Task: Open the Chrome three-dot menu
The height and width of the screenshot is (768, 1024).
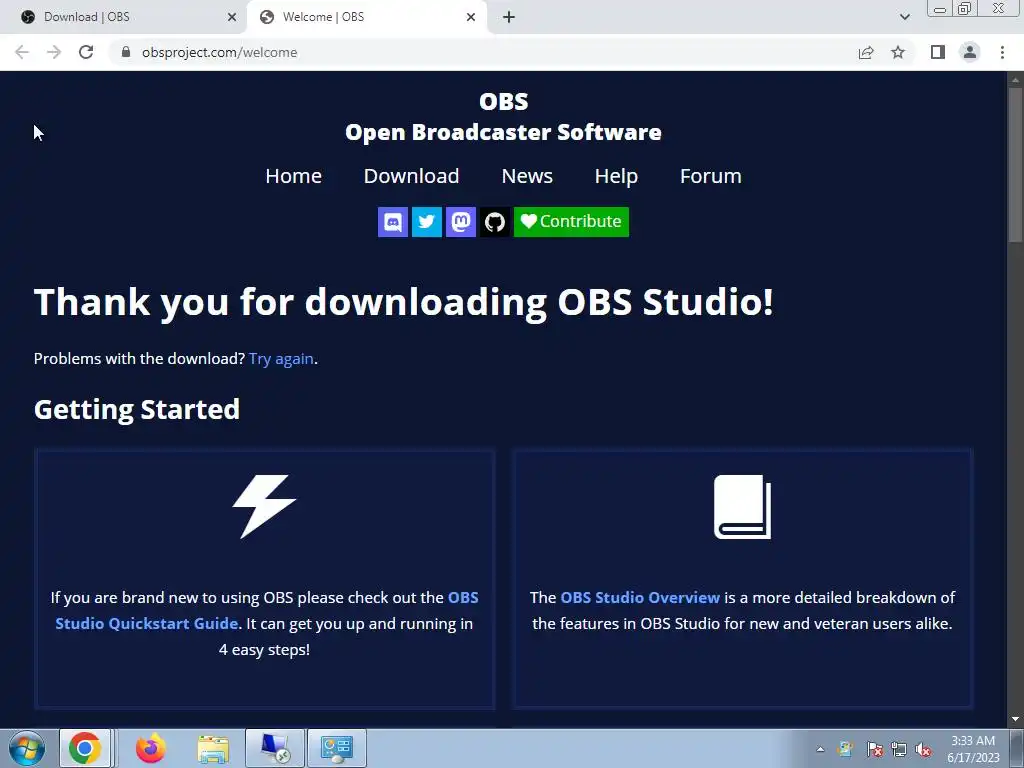Action: pyautogui.click(x=1002, y=52)
